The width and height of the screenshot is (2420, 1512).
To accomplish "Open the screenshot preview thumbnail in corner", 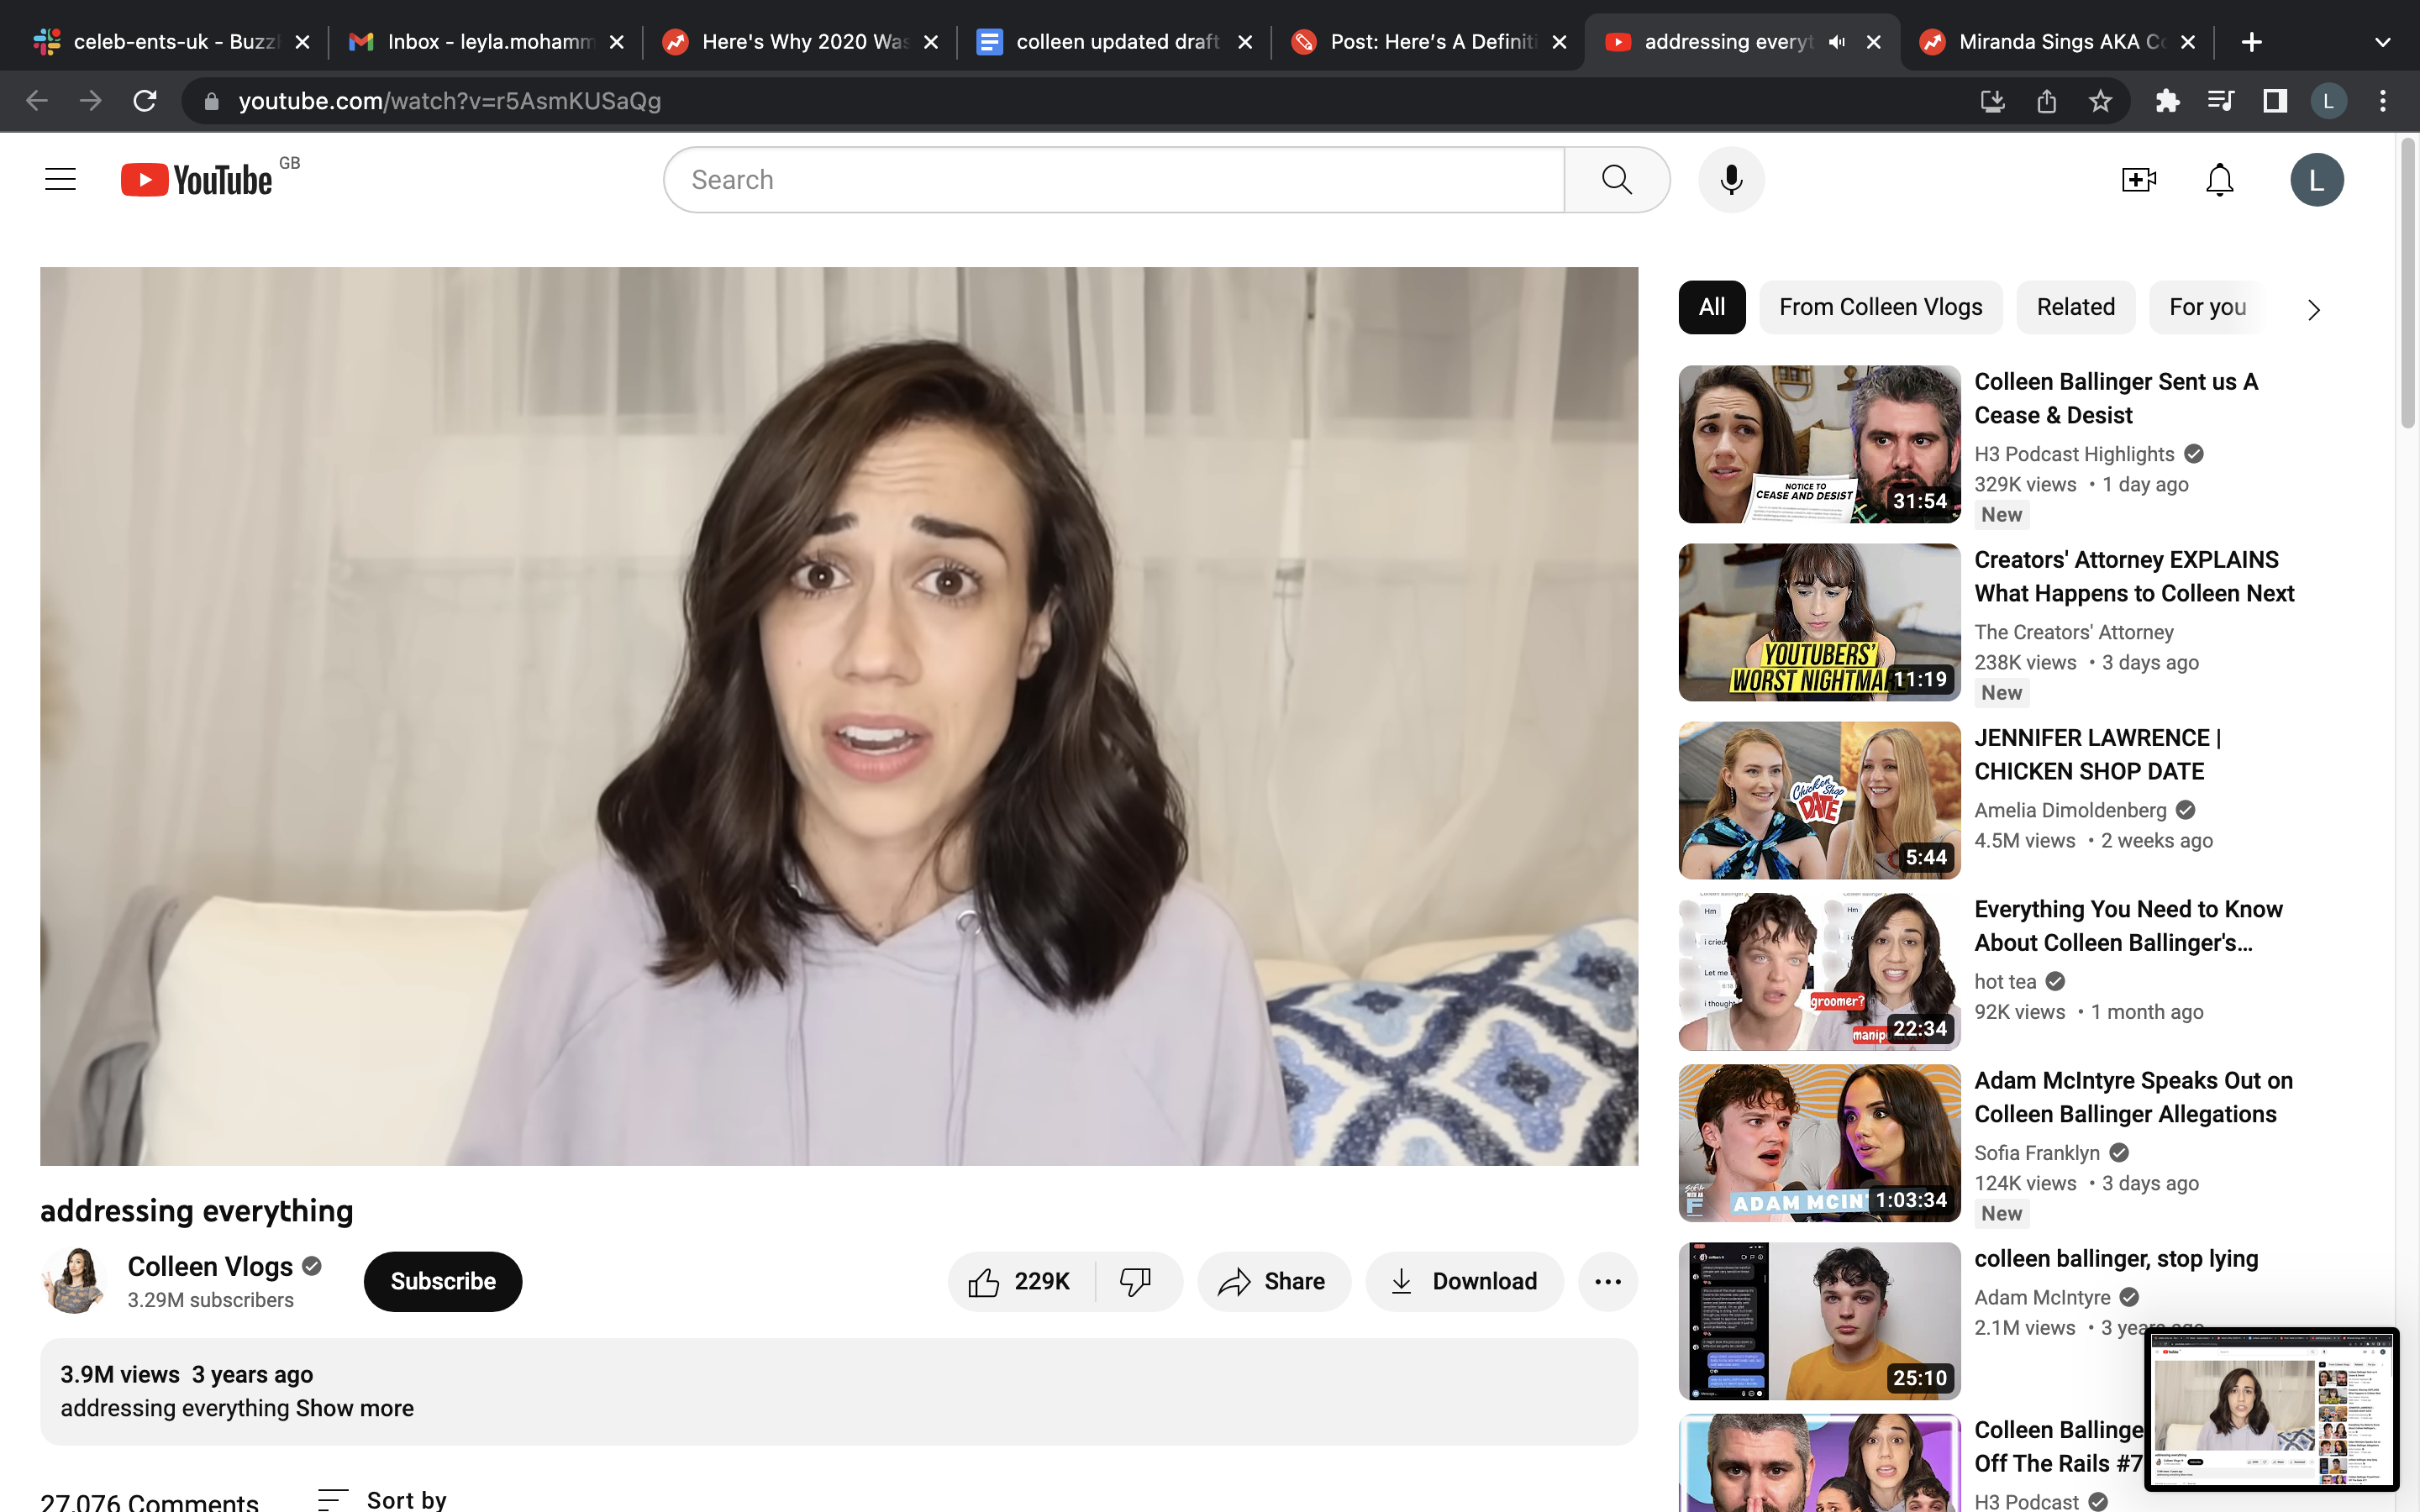I will pyautogui.click(x=2271, y=1408).
